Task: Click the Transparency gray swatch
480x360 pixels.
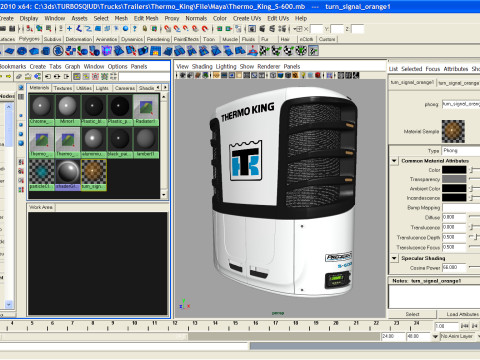Action: (454, 179)
